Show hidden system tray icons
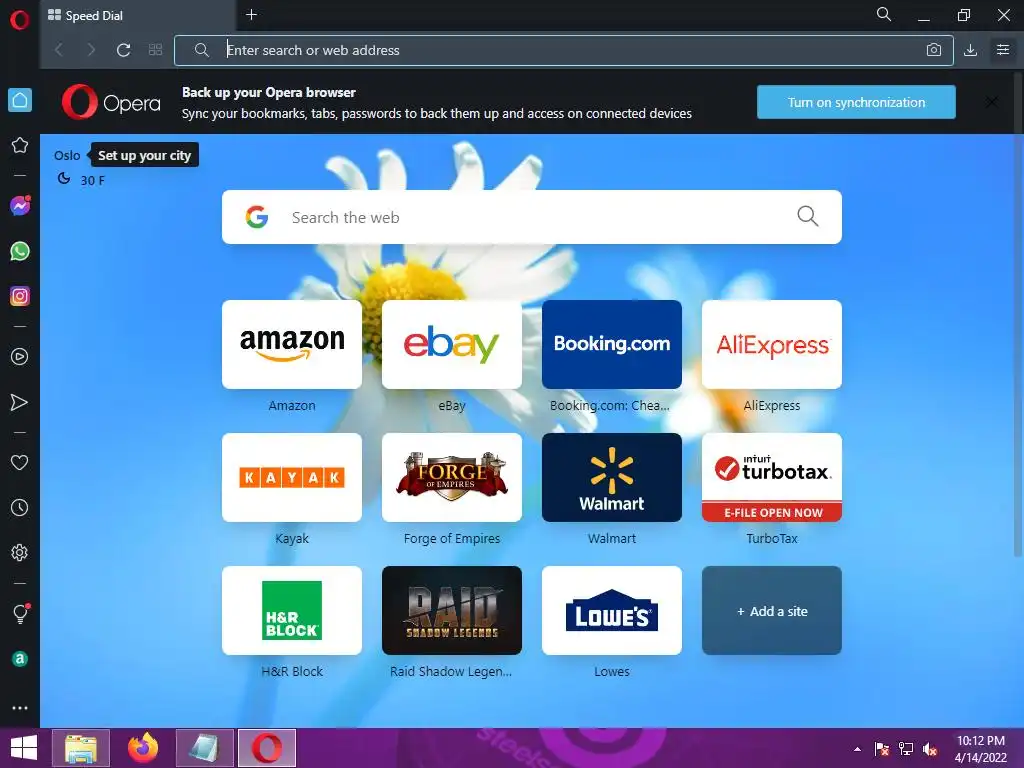 coord(857,749)
